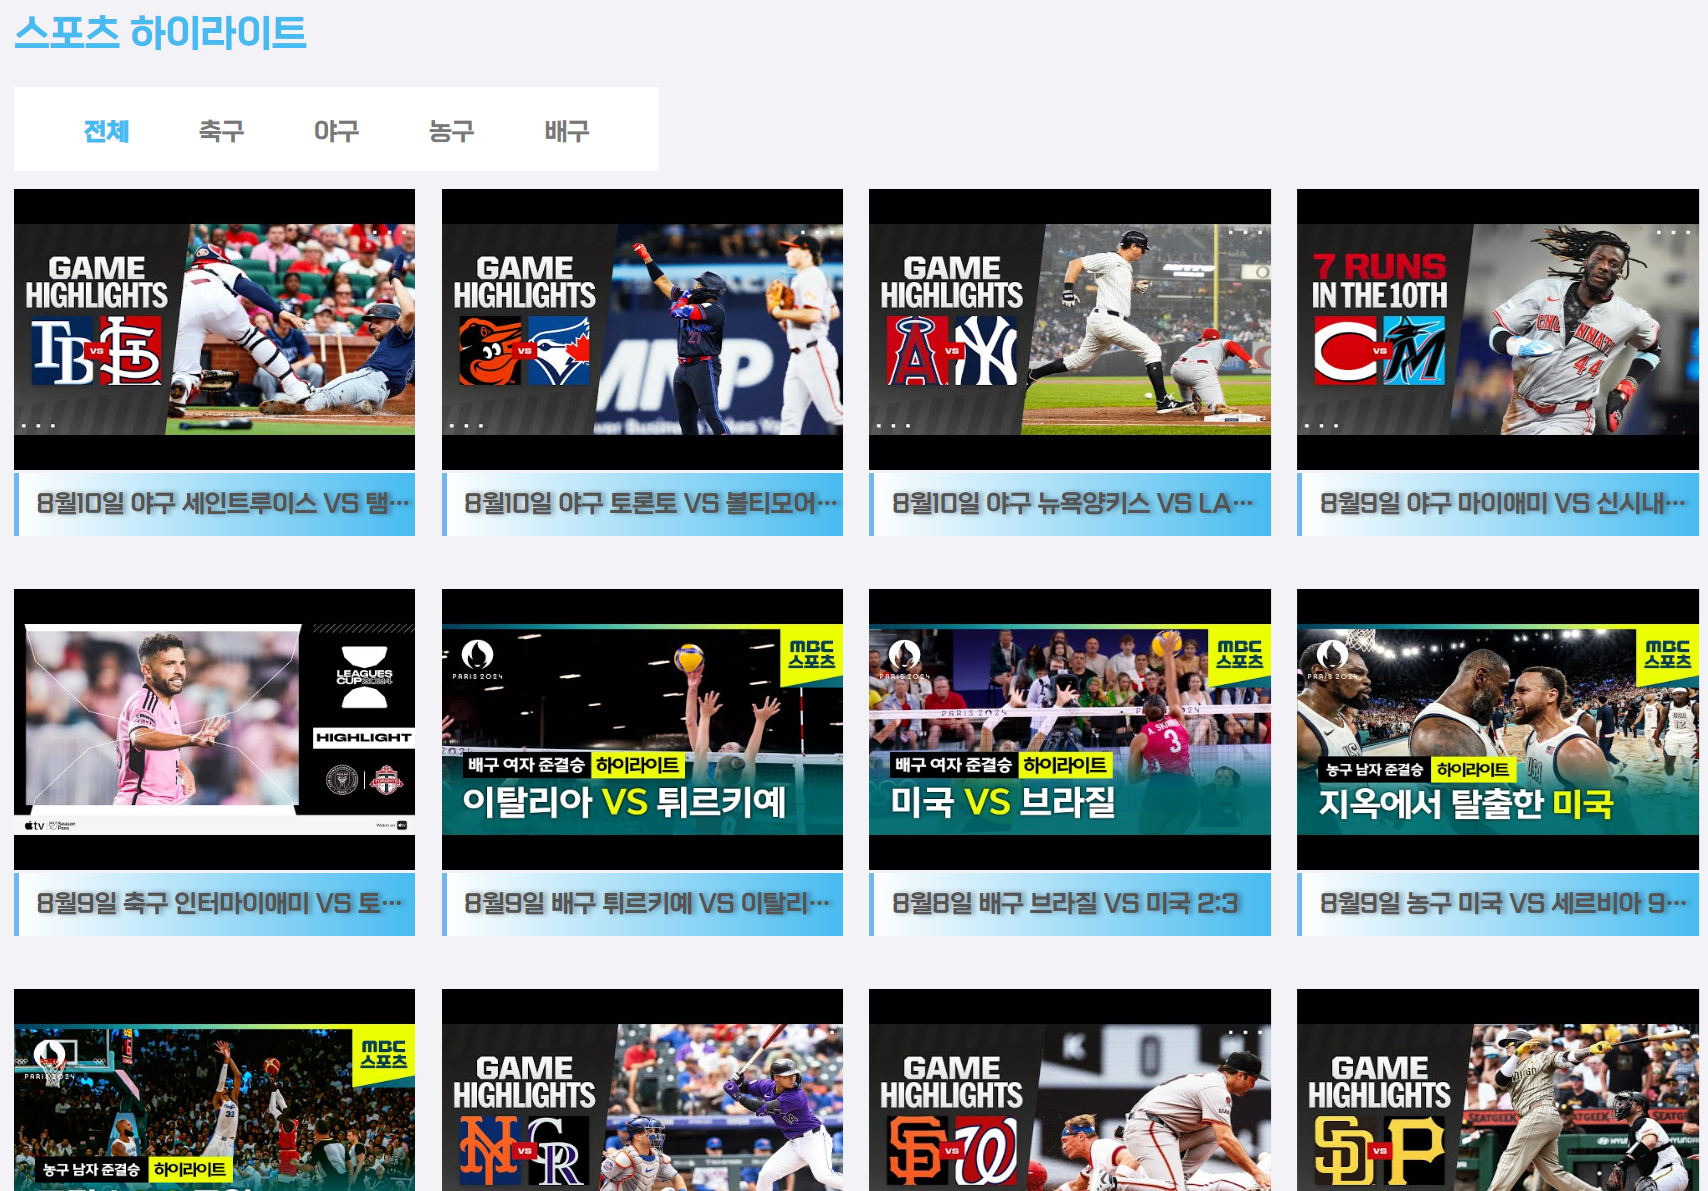Open Giants vs Nationals highlight thumbnail
This screenshot has height=1191, width=1708.
[1070, 1090]
